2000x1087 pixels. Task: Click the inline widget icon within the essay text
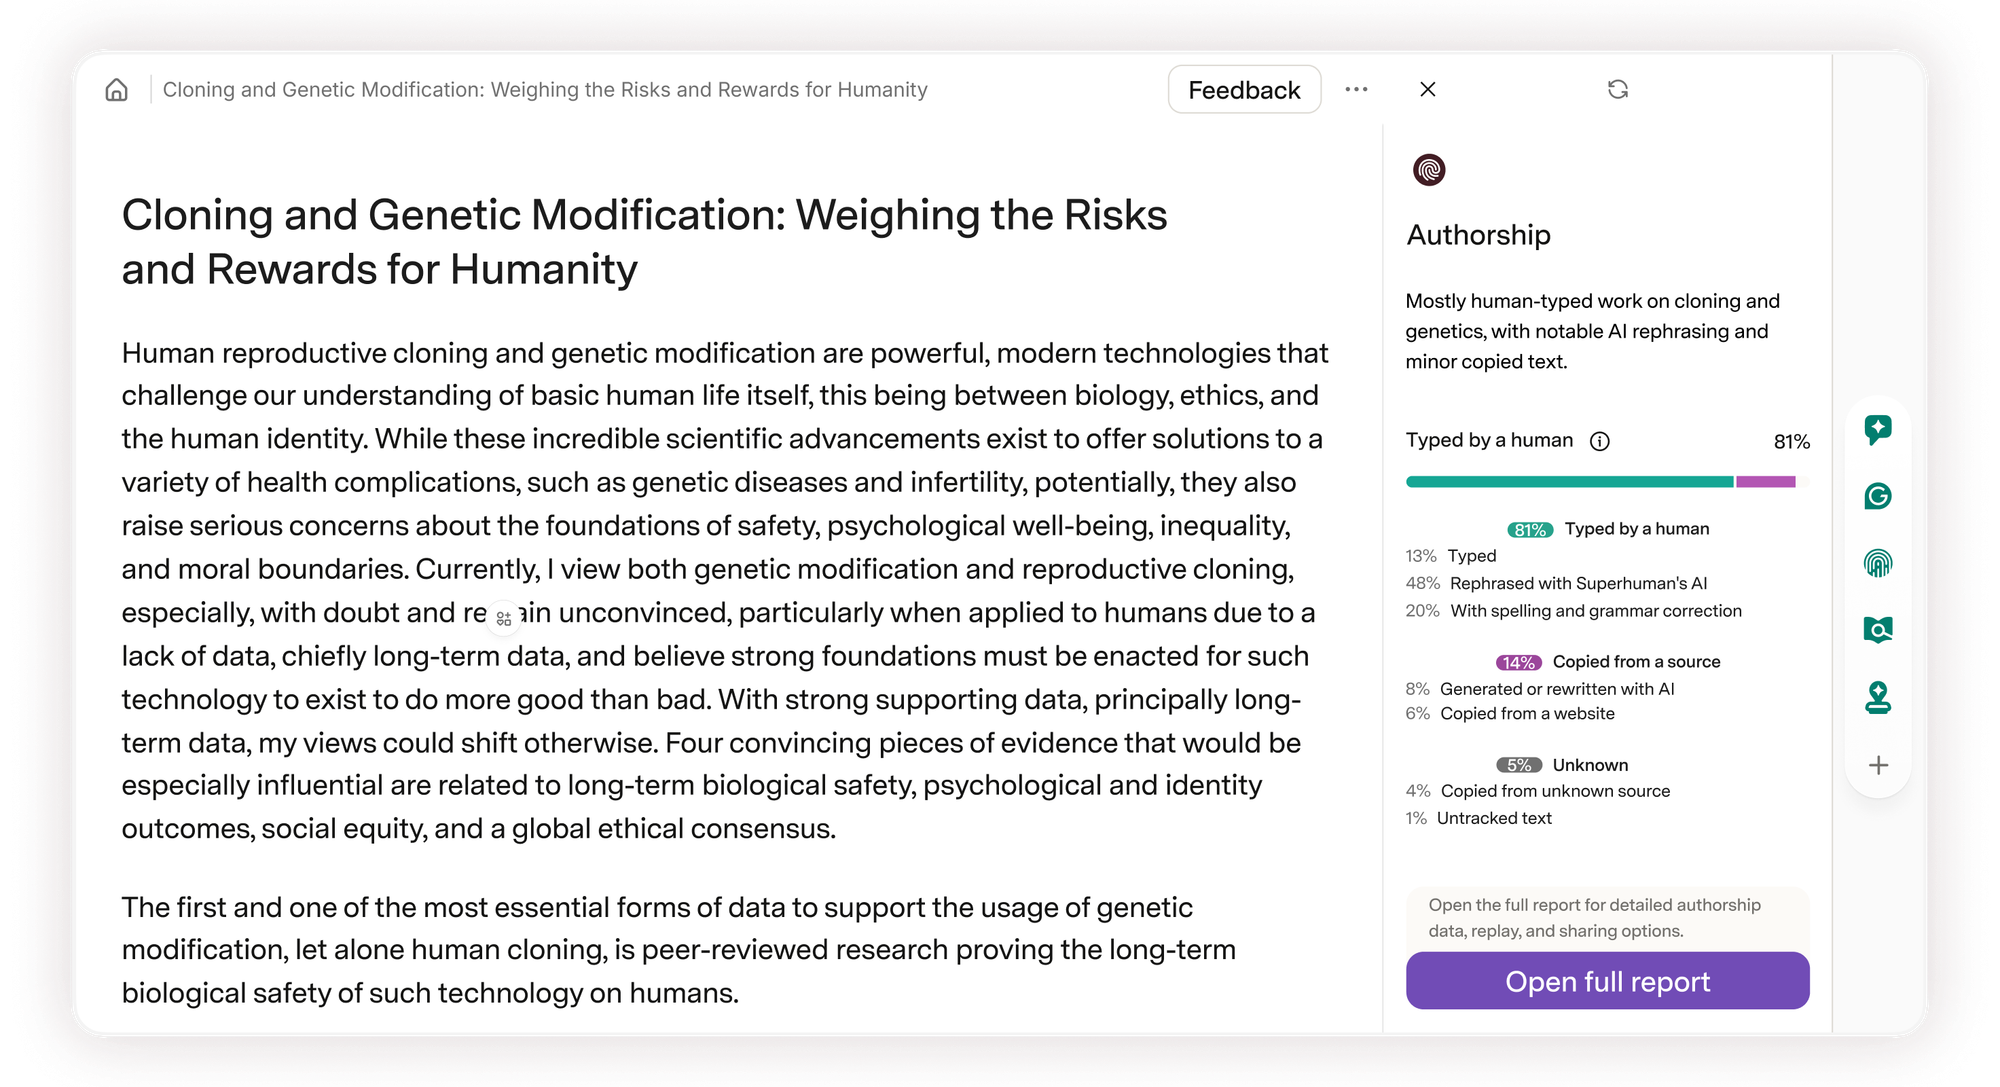point(503,618)
